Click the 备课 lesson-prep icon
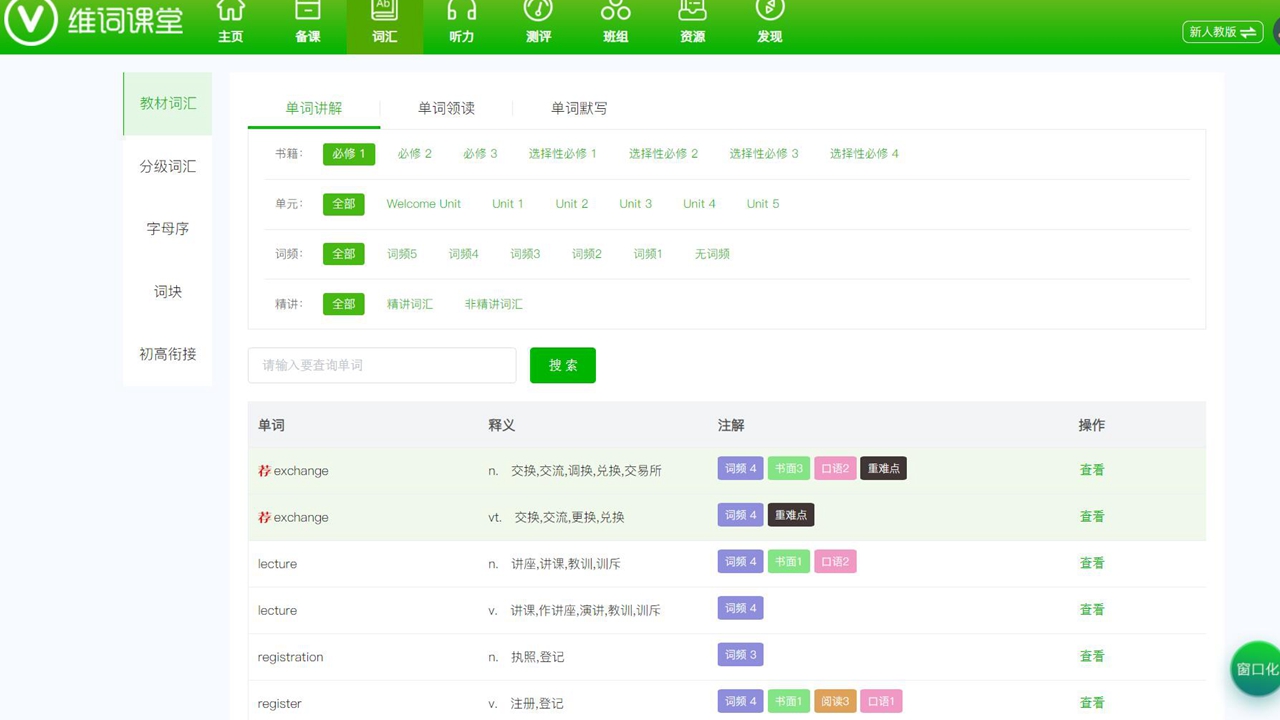 point(308,25)
